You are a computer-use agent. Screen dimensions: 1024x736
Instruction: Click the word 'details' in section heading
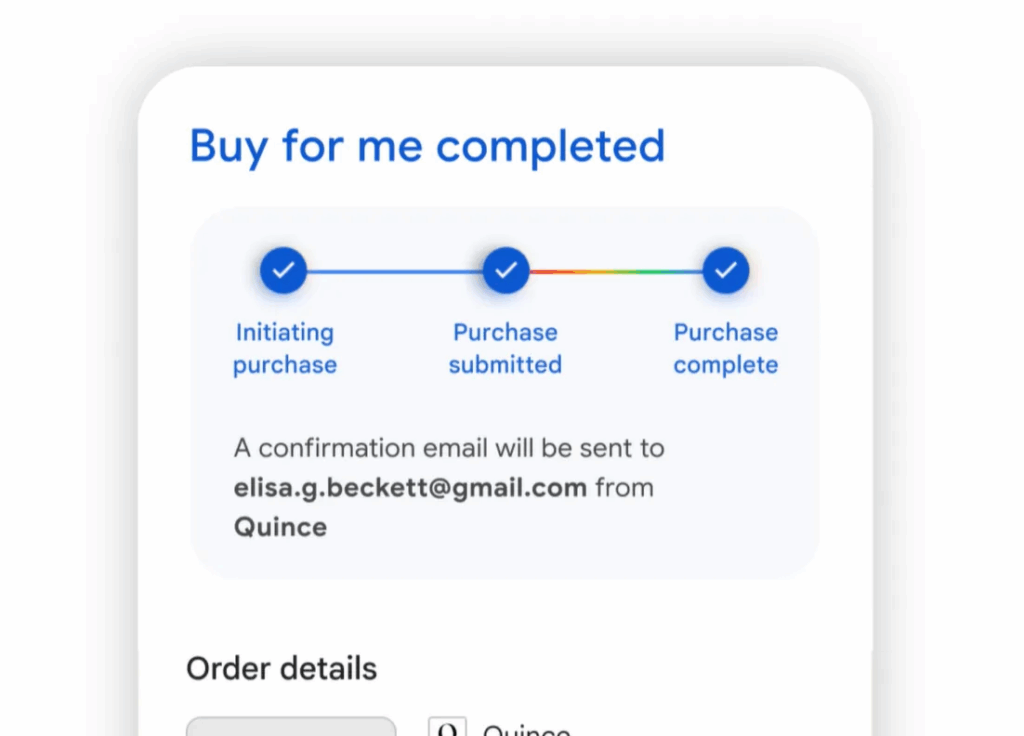pos(329,669)
